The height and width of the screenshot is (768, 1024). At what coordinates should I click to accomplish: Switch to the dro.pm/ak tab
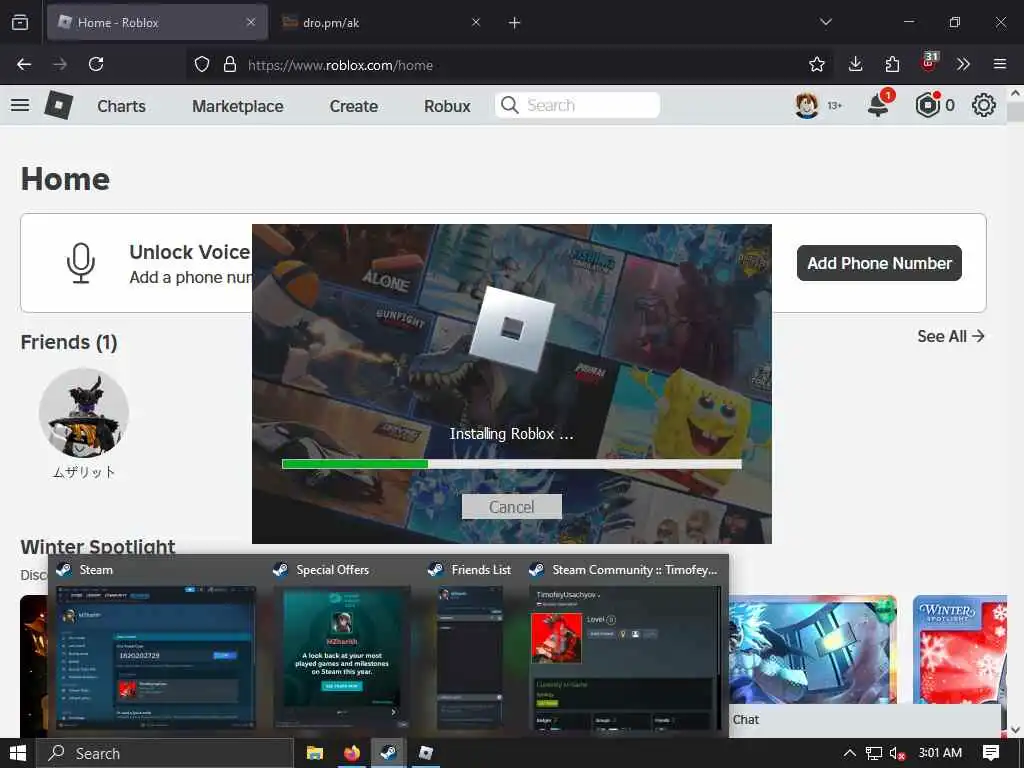point(381,22)
